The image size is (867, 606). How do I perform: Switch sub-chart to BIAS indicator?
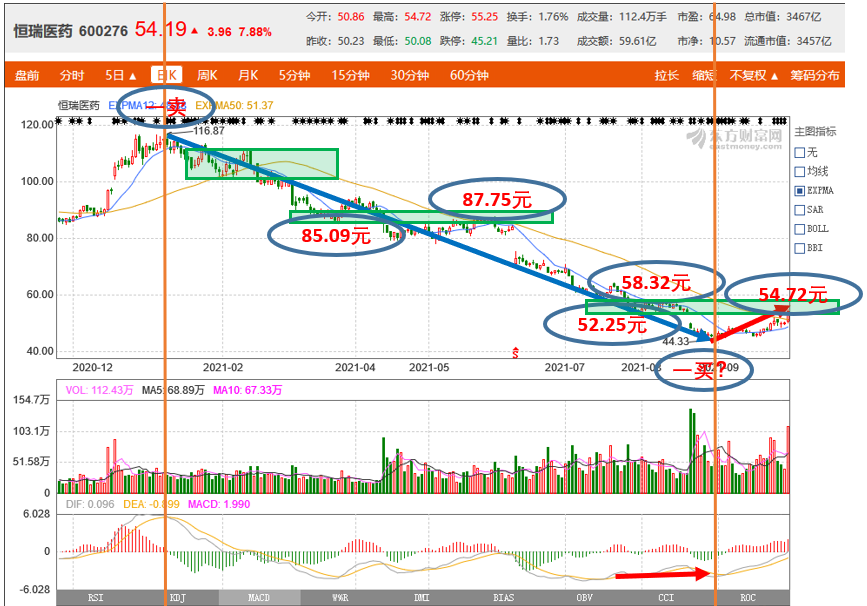pos(504,598)
